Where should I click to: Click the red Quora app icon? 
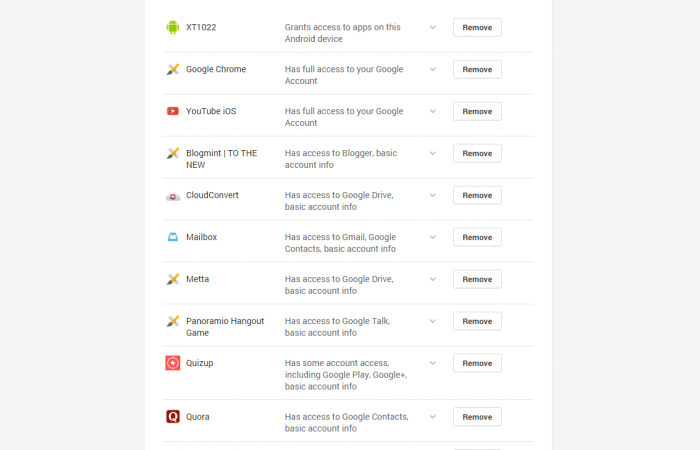[x=173, y=417]
